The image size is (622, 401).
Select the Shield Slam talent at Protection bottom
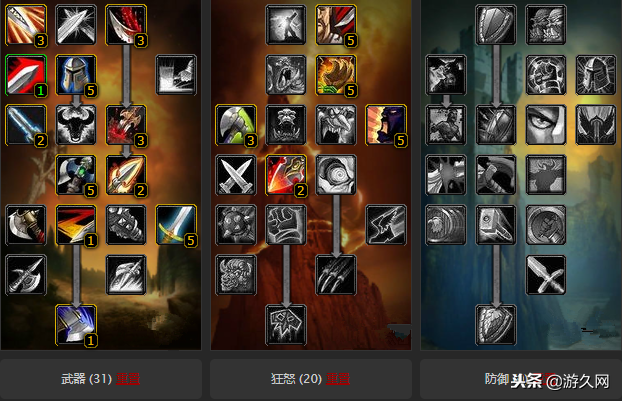496,325
